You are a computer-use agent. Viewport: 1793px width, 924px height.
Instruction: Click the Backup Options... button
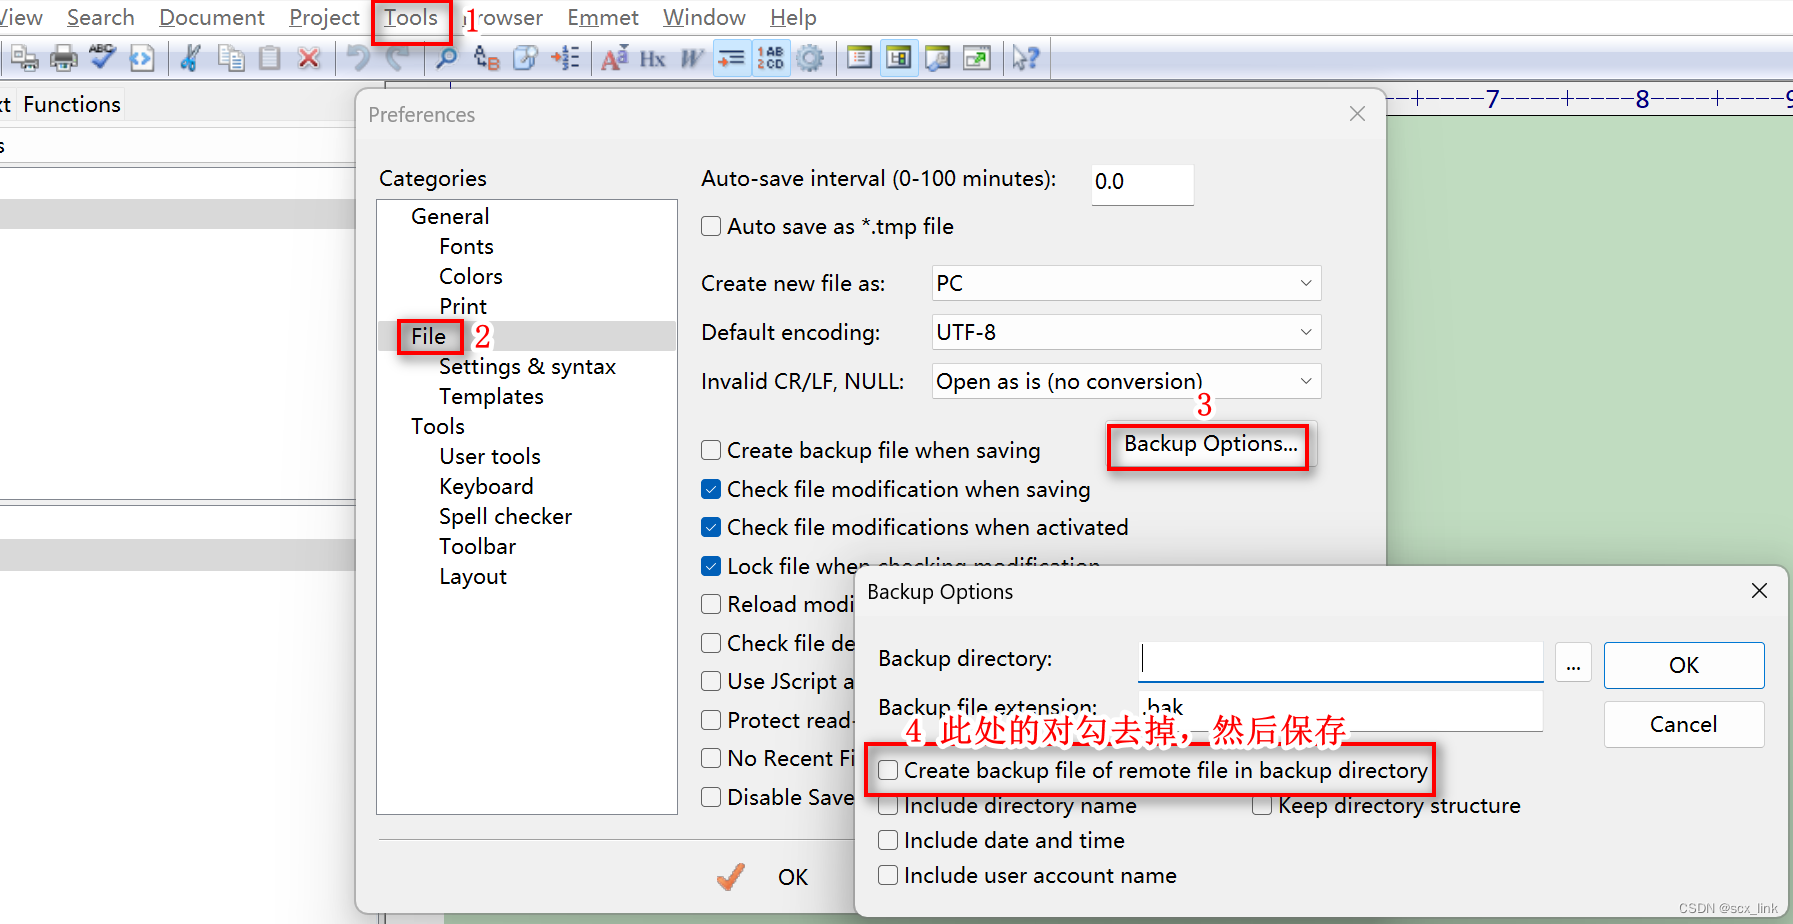1211,444
